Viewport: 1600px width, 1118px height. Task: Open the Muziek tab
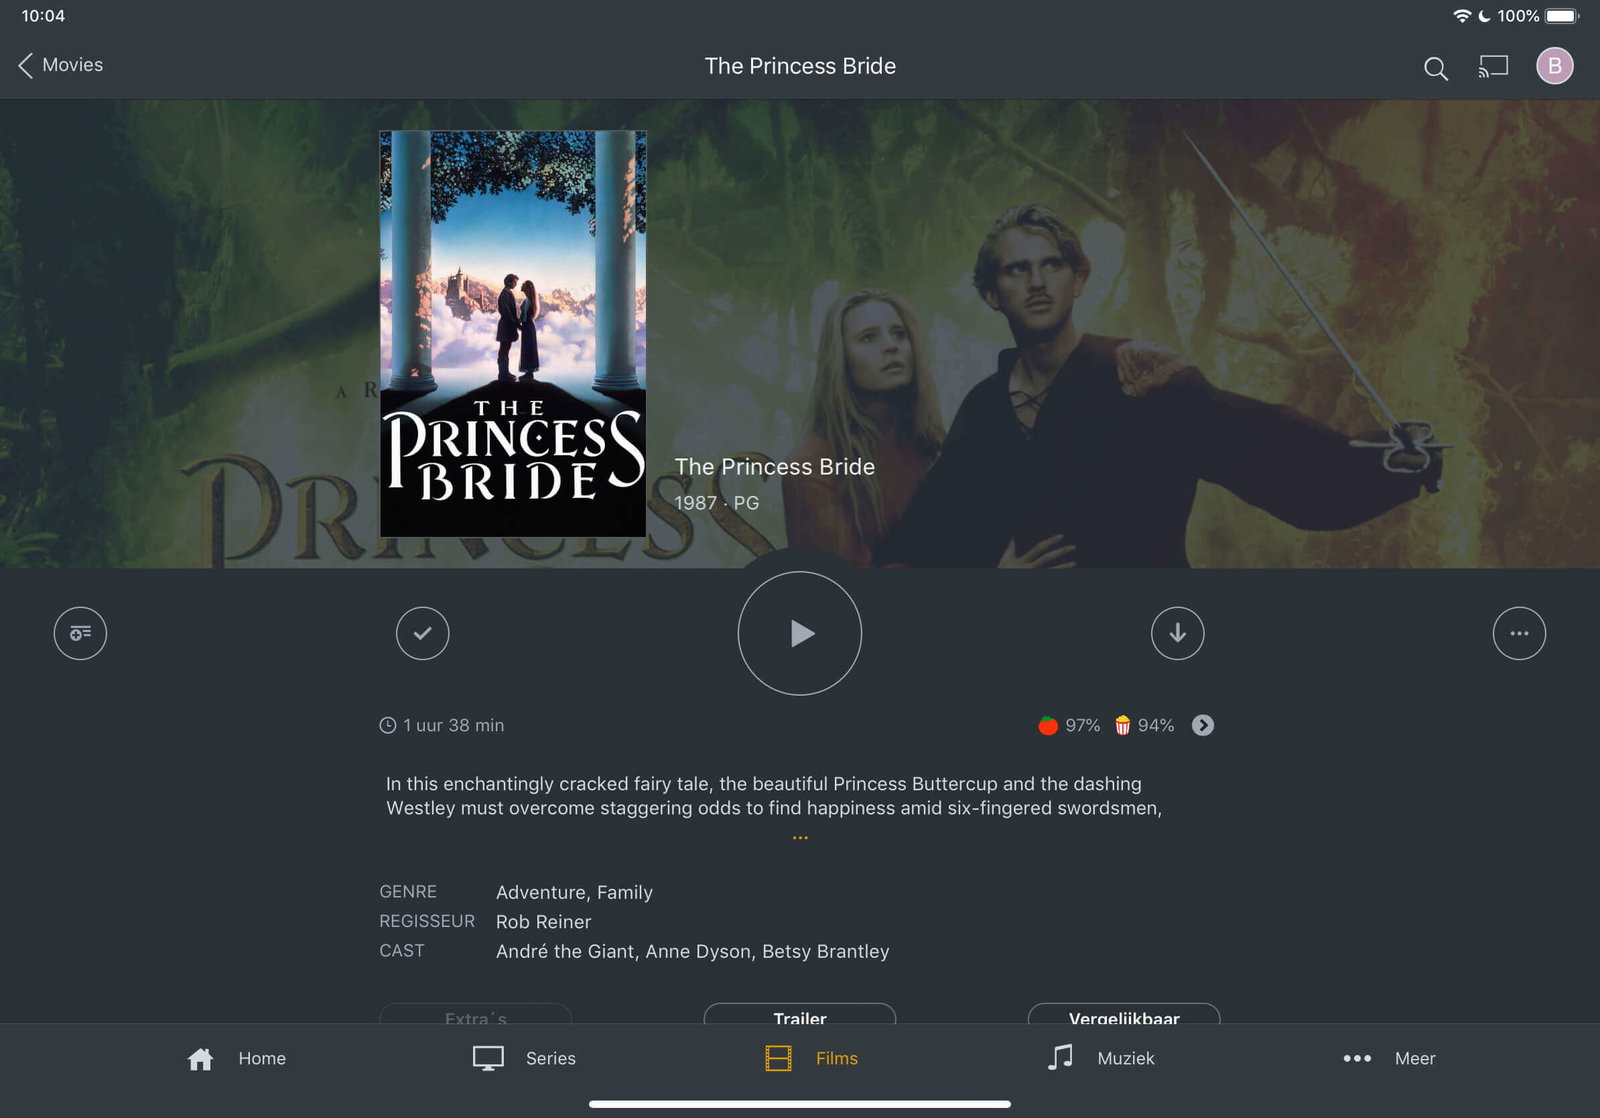click(1100, 1058)
